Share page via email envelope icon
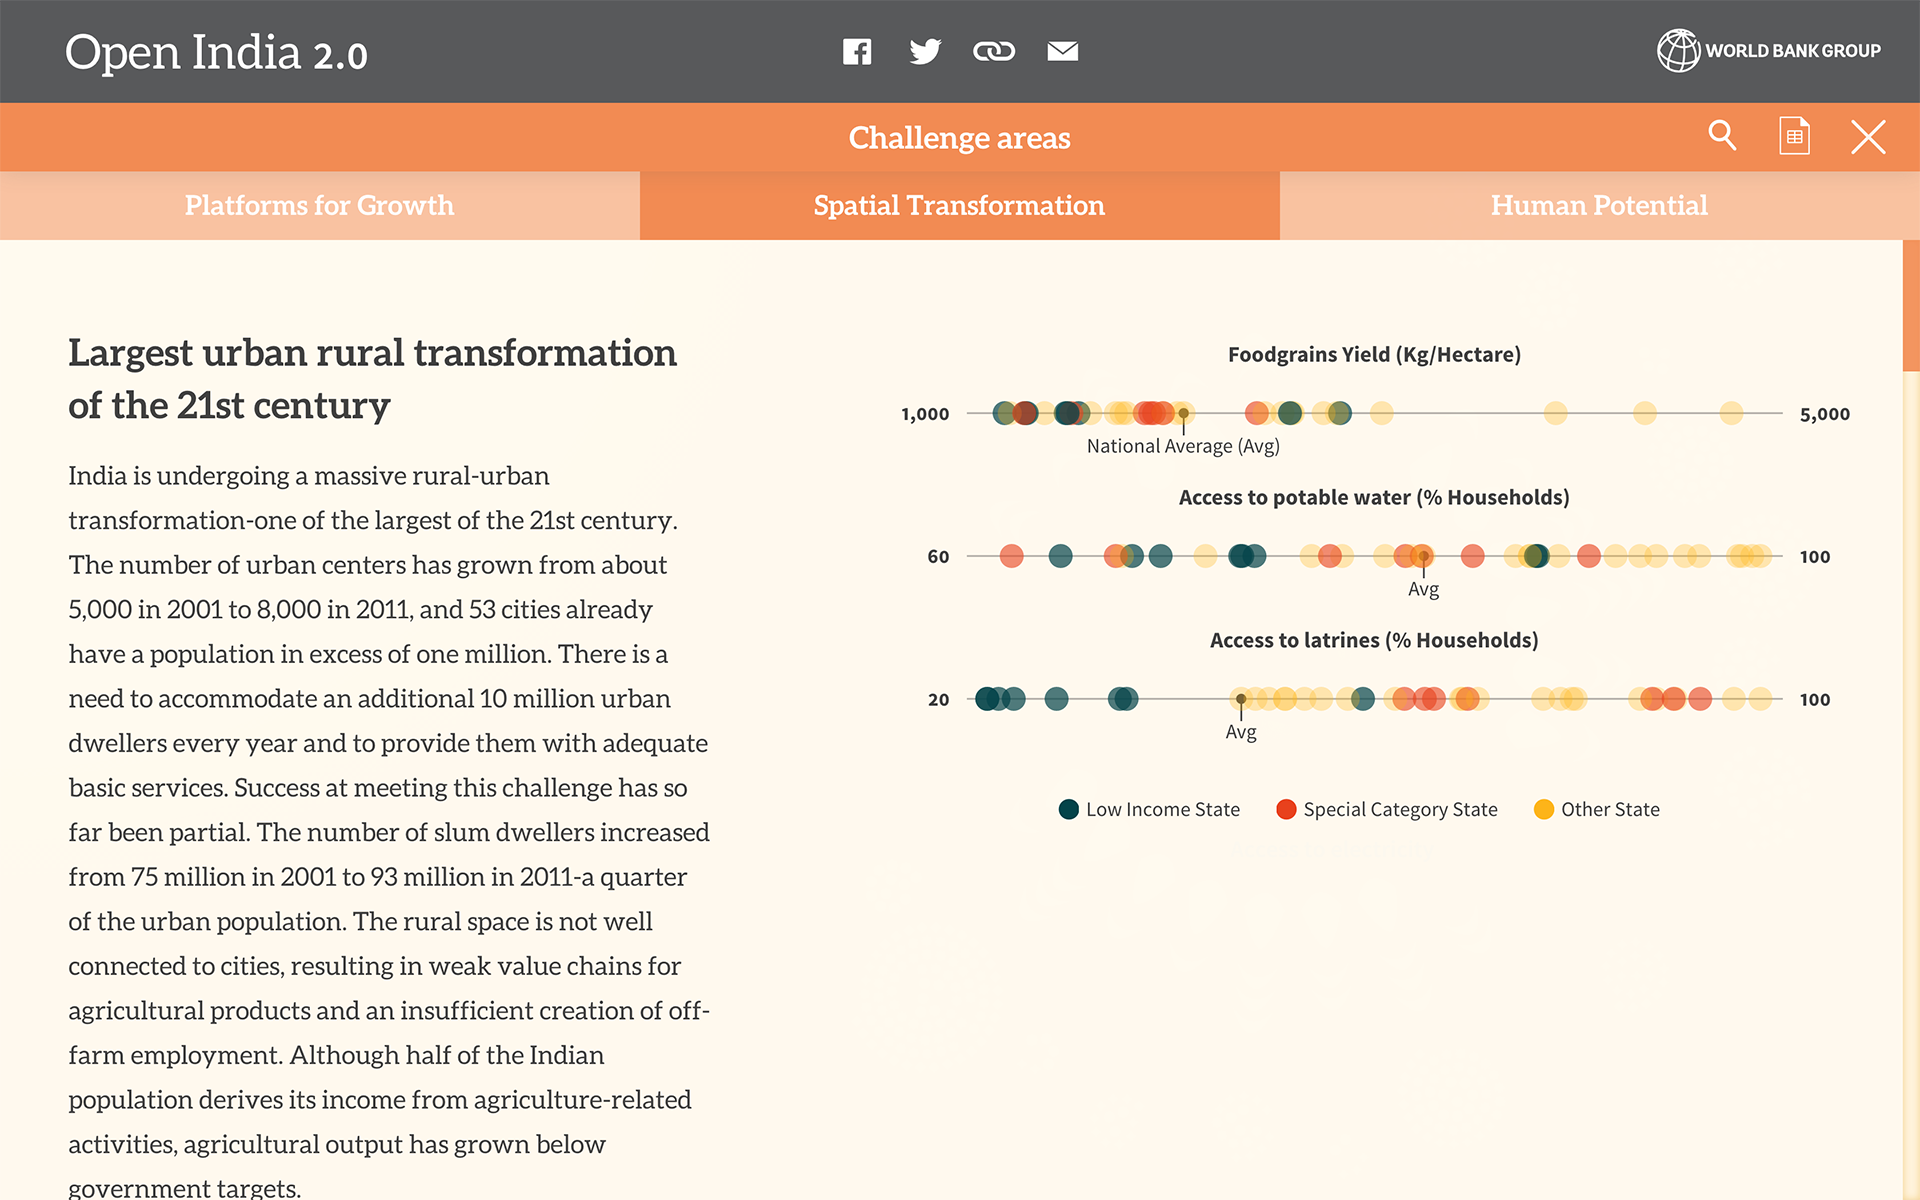The height and width of the screenshot is (1200, 1920). [x=1062, y=51]
